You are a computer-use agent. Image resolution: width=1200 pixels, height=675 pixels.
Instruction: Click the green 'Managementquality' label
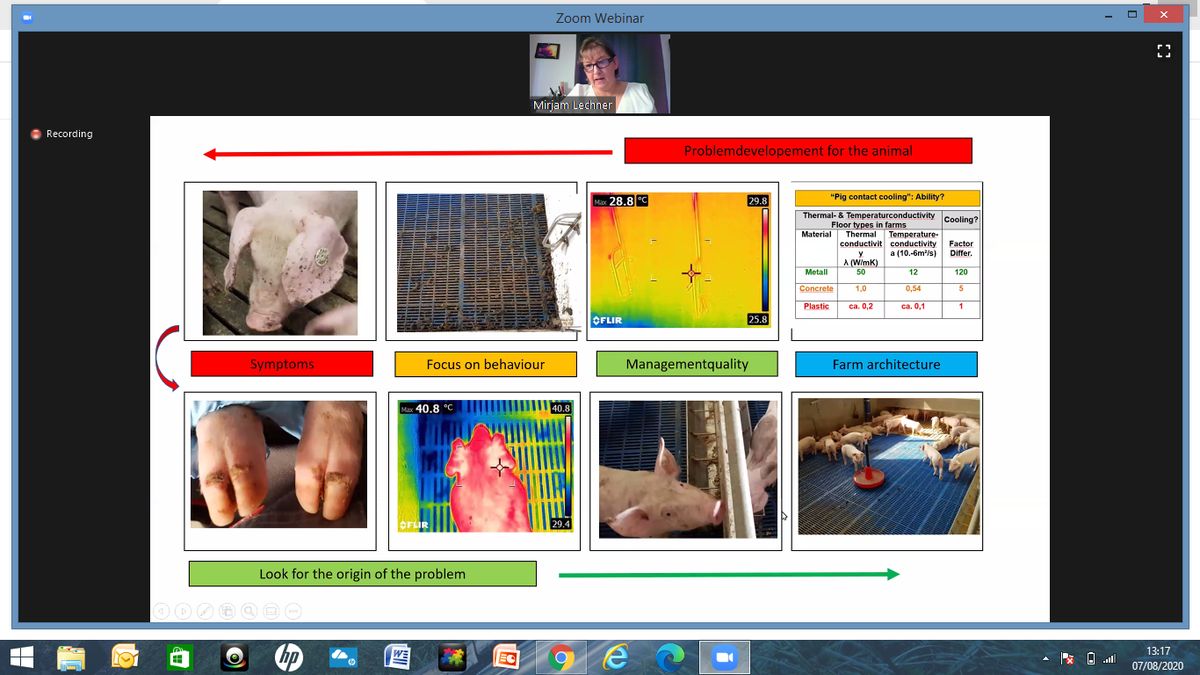687,364
